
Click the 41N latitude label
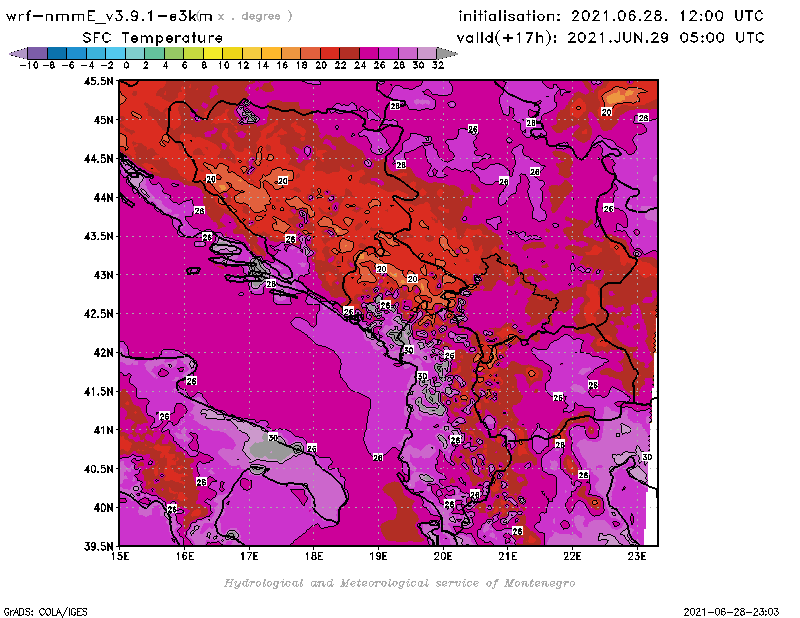[104, 430]
